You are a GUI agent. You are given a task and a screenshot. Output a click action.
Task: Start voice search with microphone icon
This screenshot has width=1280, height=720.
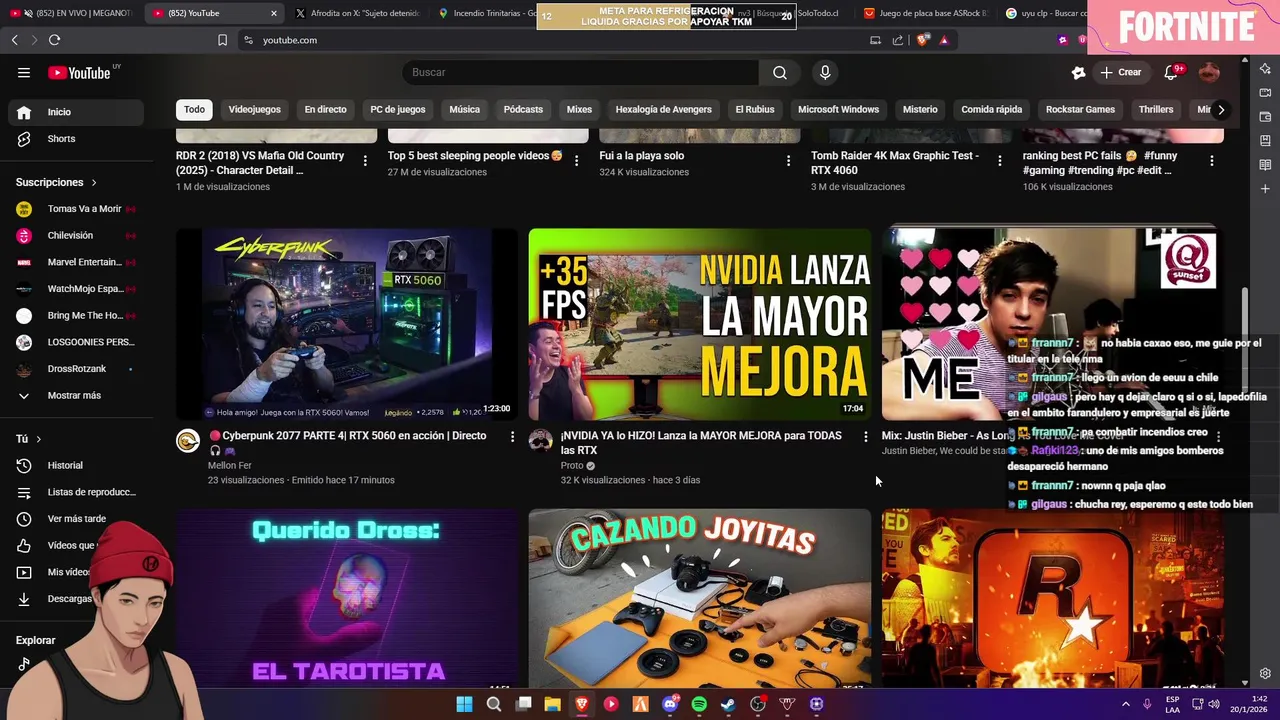(825, 72)
